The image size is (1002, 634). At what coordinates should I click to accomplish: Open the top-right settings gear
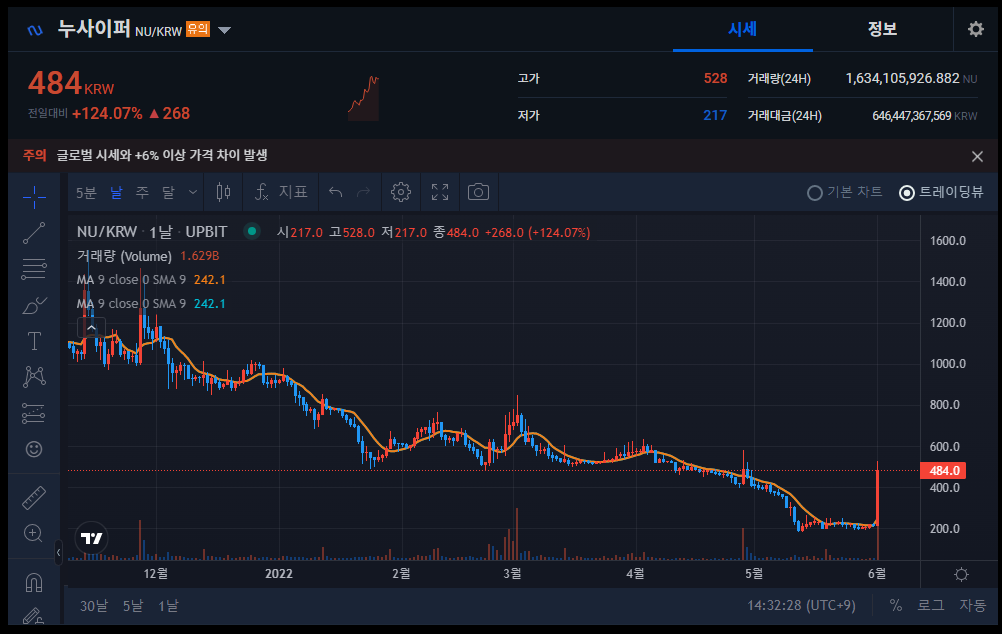975,29
